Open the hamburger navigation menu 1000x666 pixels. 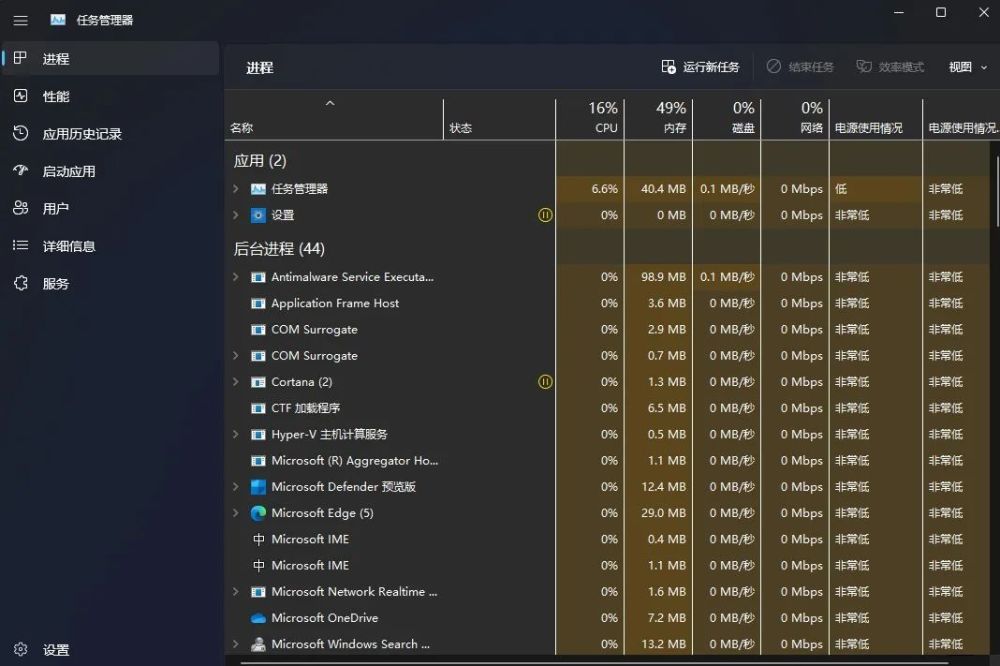pyautogui.click(x=20, y=20)
